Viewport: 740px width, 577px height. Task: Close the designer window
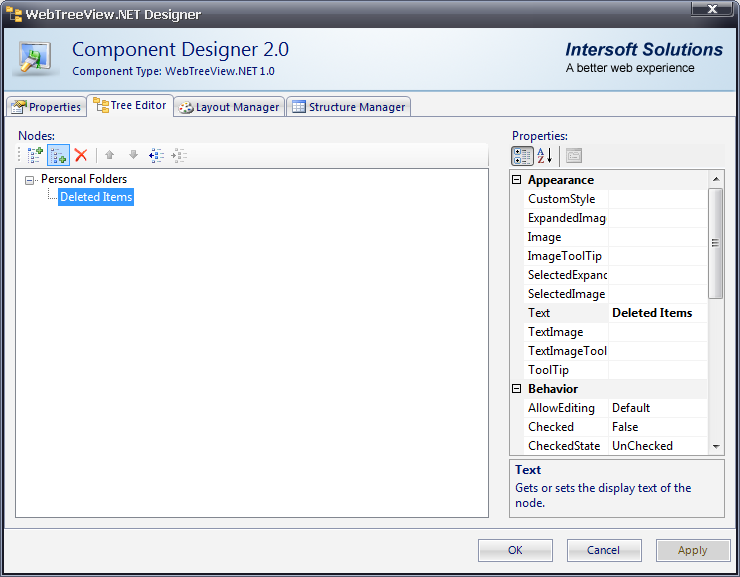pyautogui.click(x=713, y=8)
